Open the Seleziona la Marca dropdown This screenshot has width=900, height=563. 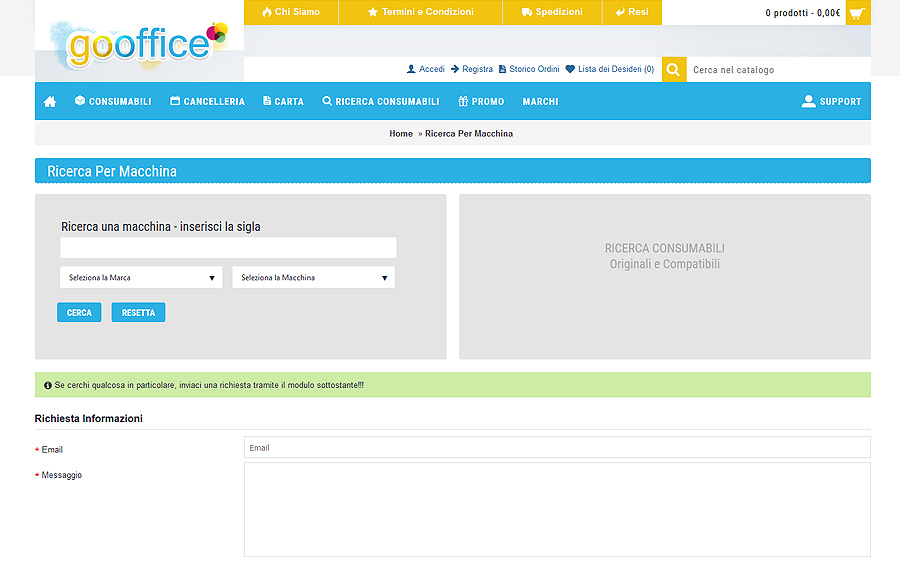coord(141,277)
